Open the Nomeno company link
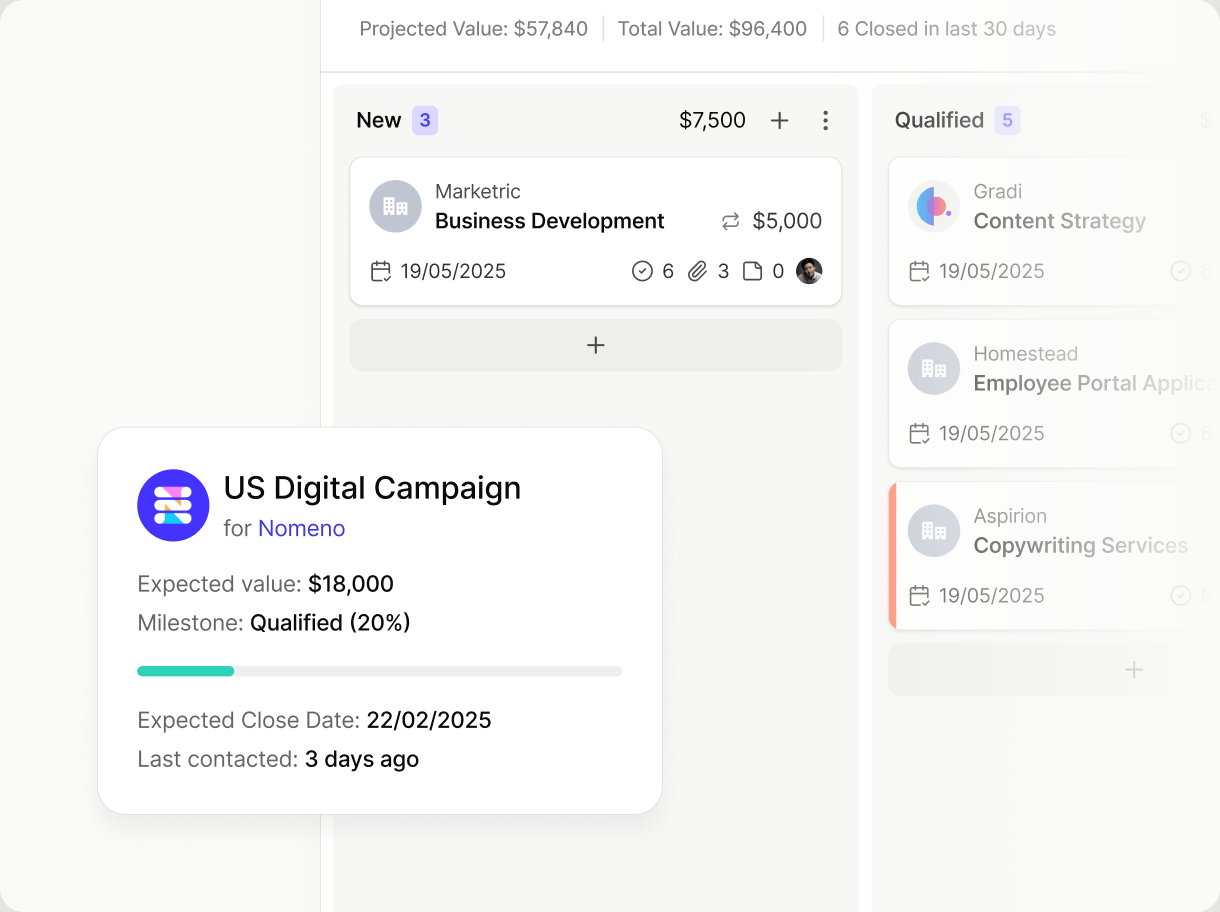 (x=301, y=528)
